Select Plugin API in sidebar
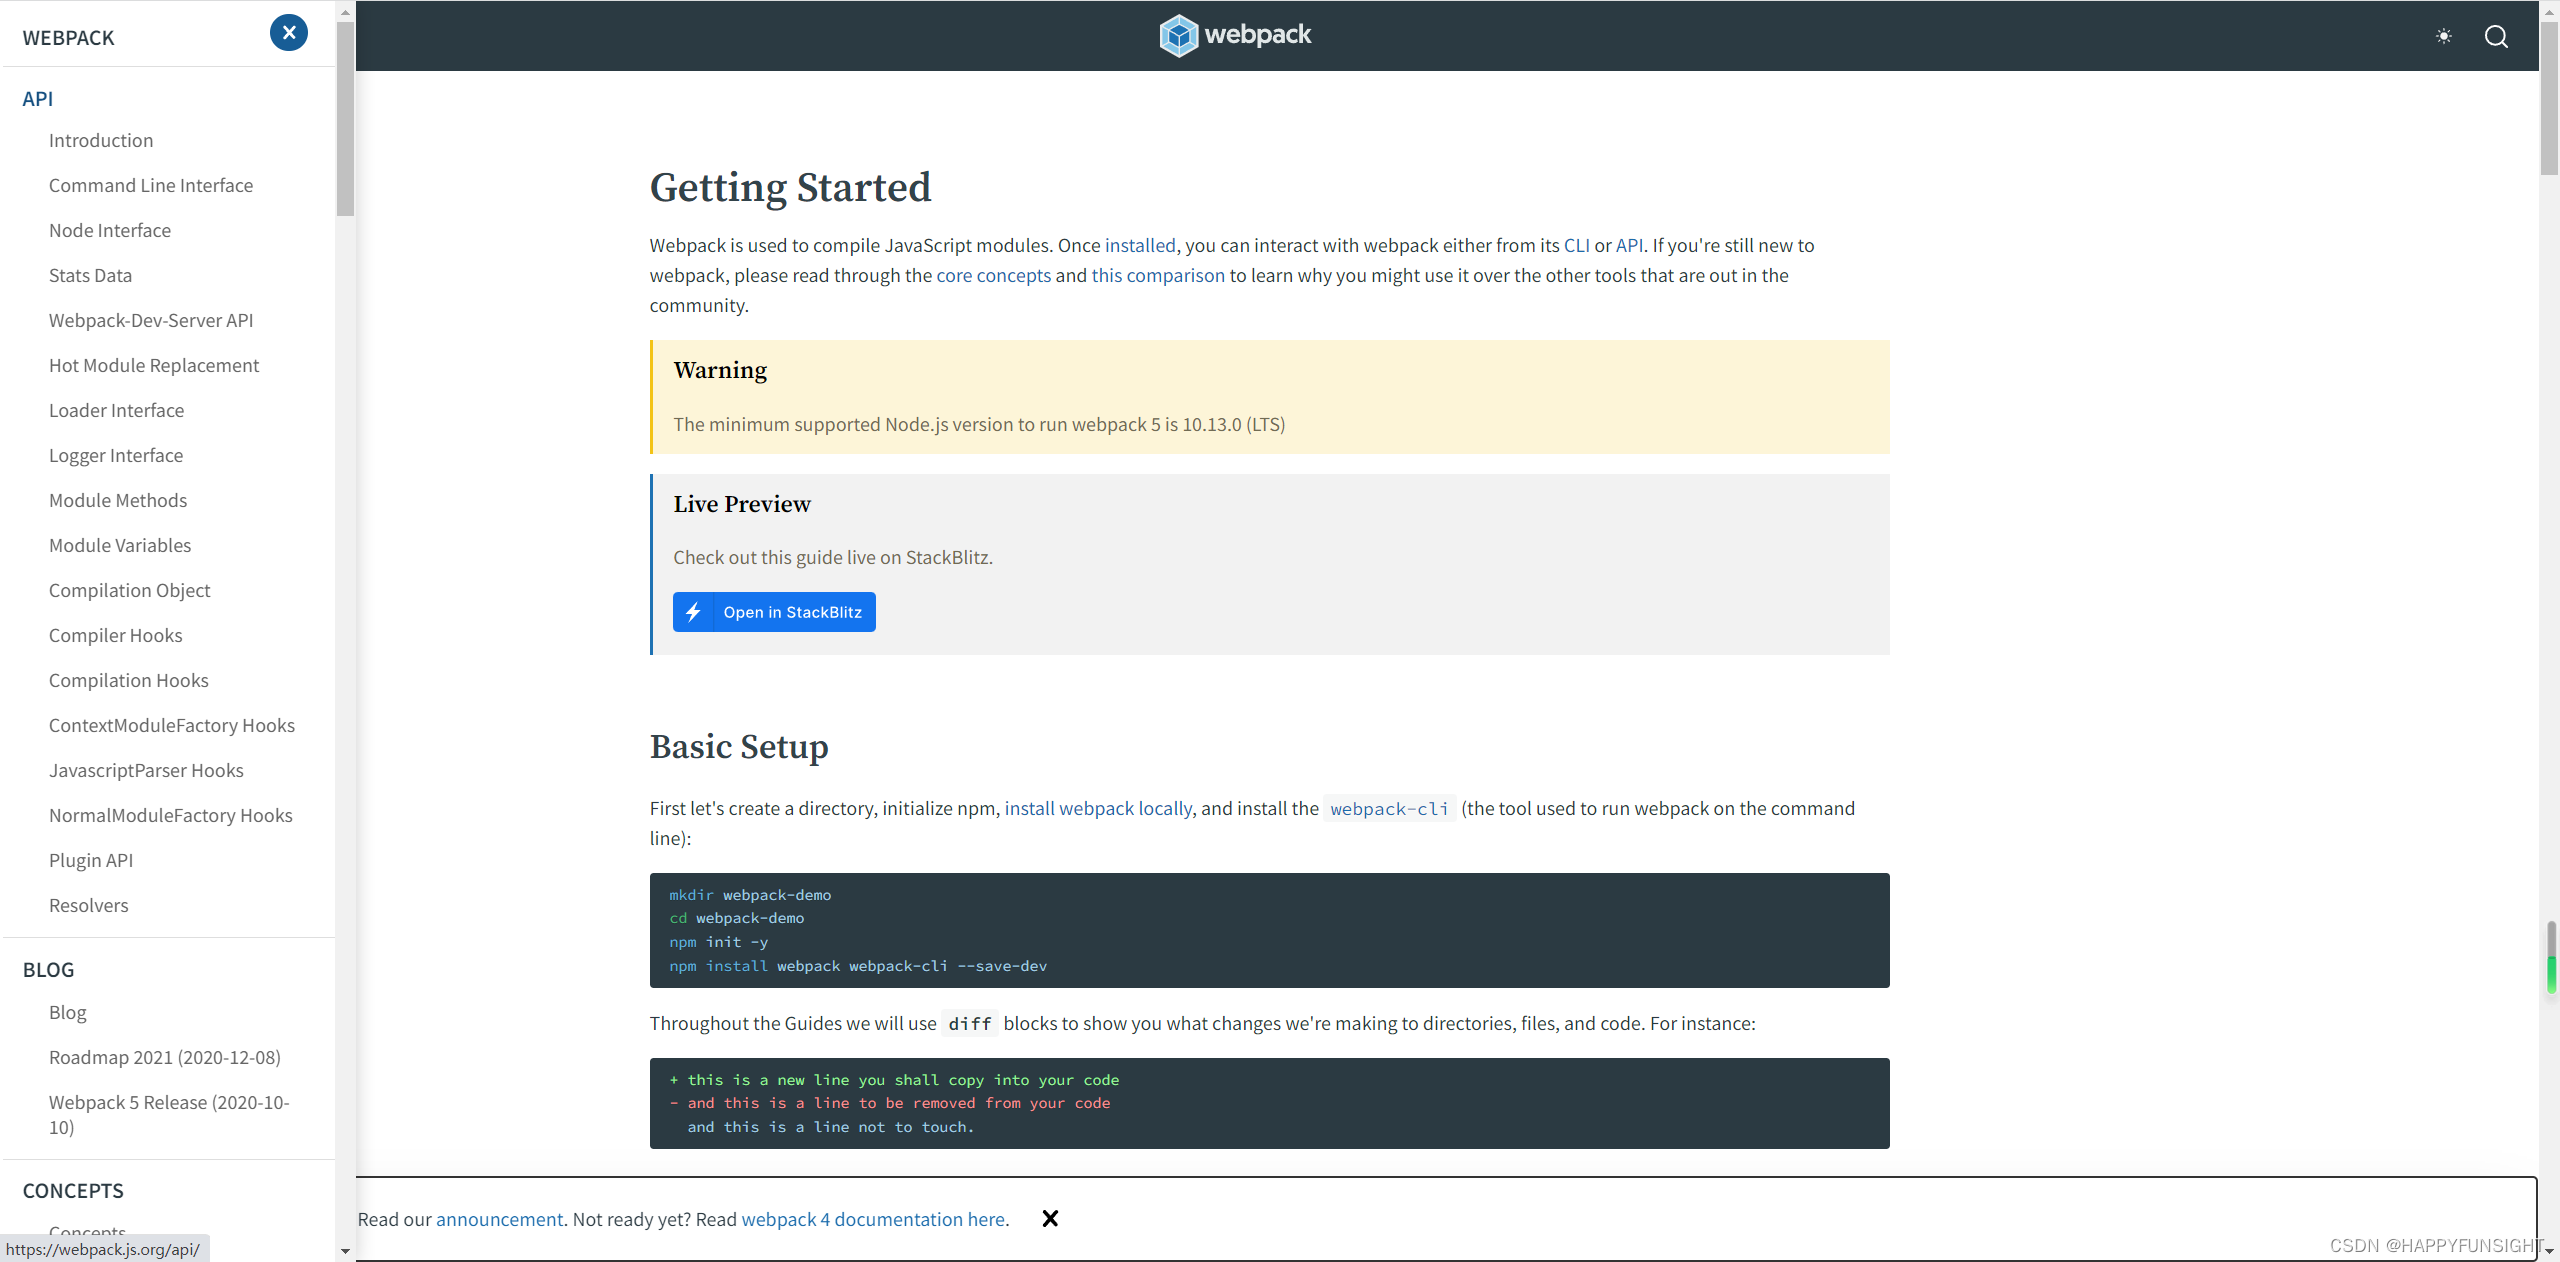Screen dimensions: 2560x1262 (x=91, y=860)
